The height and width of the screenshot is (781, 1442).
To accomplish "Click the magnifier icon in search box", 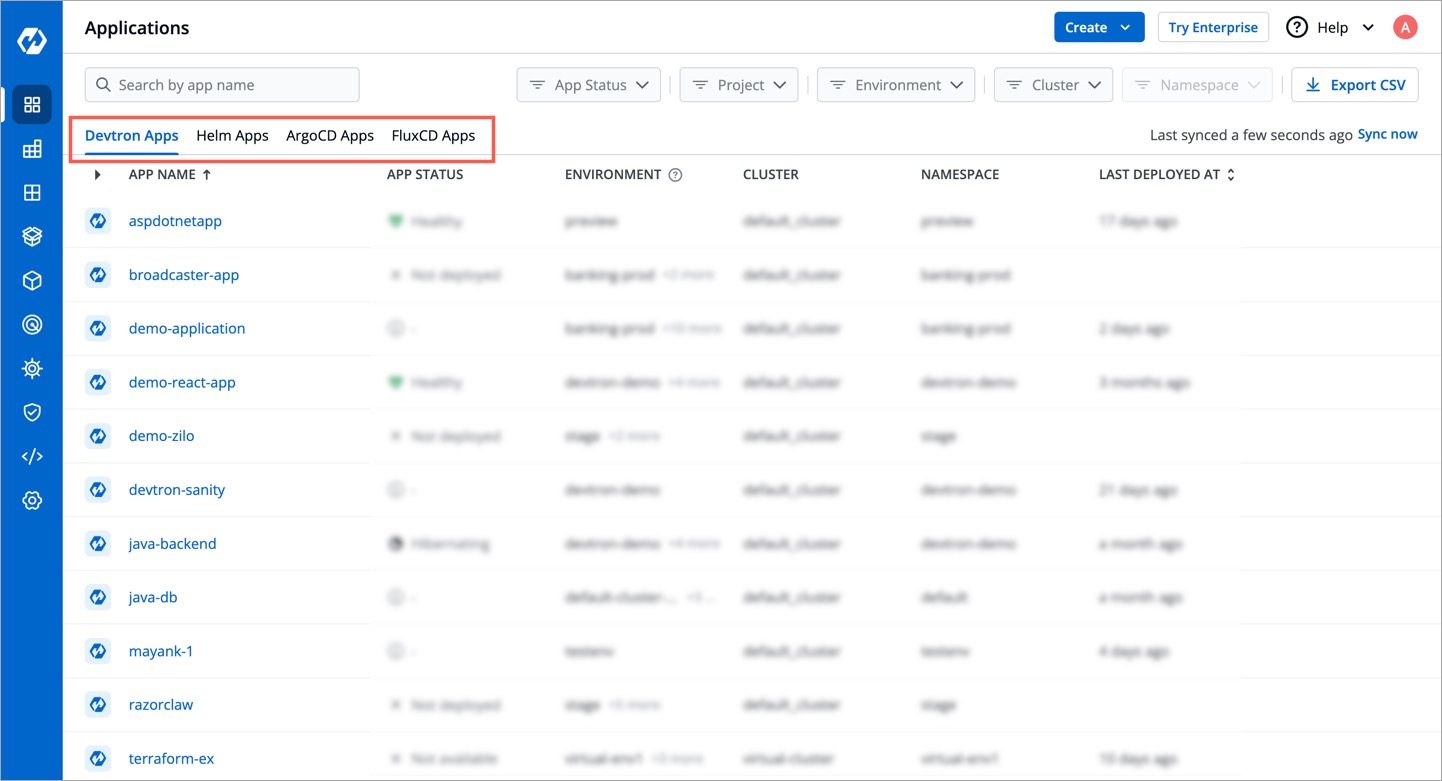I will click(103, 85).
